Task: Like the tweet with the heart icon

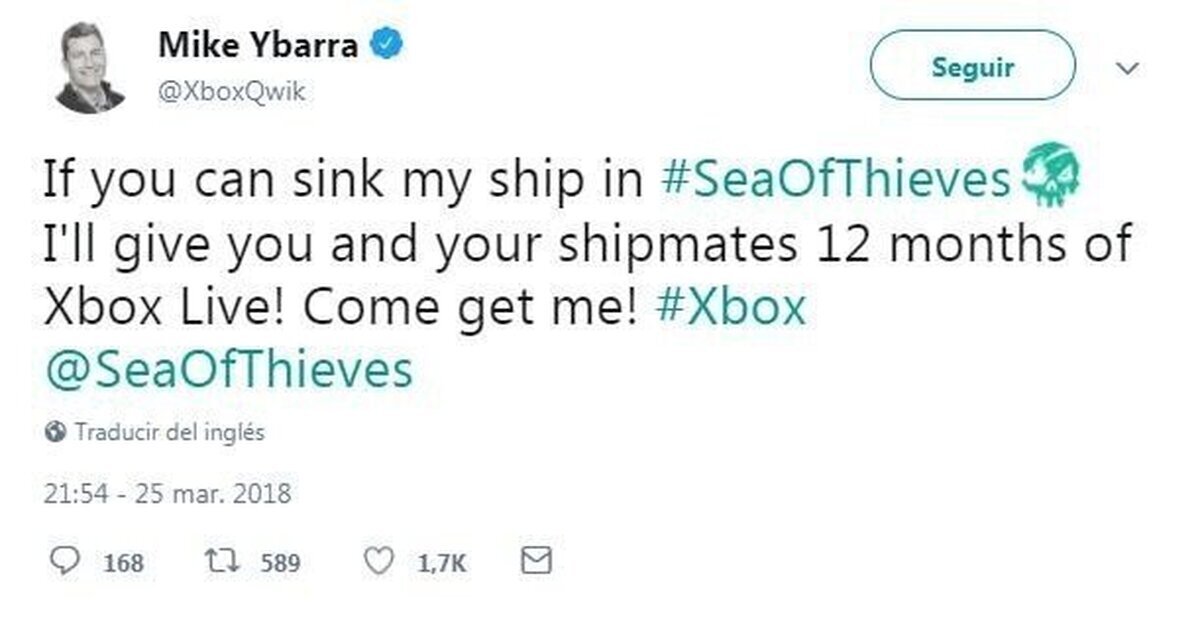Action: point(381,562)
